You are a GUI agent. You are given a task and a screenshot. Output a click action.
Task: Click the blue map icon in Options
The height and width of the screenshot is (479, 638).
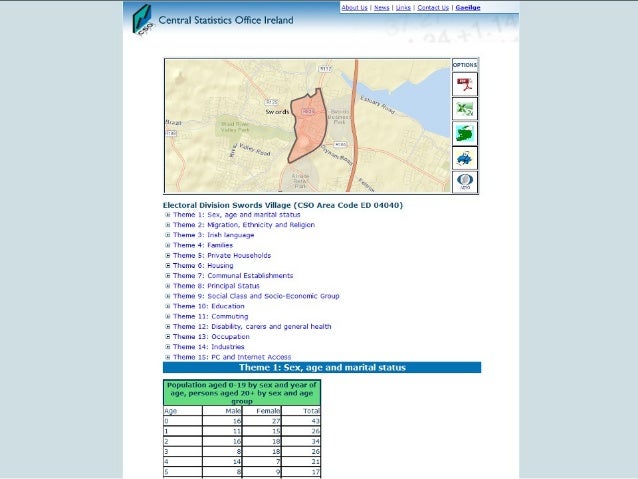coord(465,158)
